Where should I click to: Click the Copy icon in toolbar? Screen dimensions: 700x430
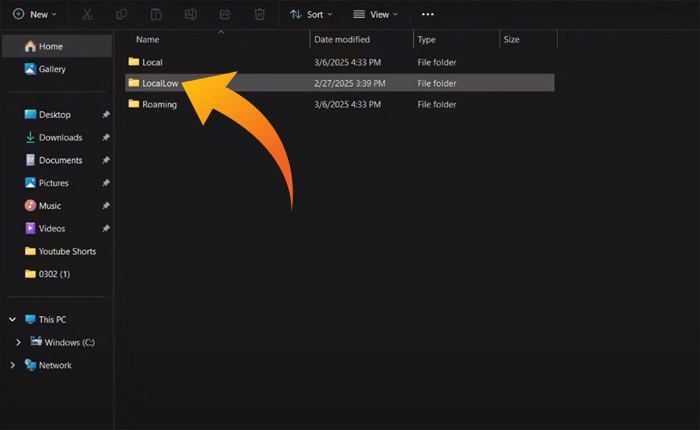[121, 15]
